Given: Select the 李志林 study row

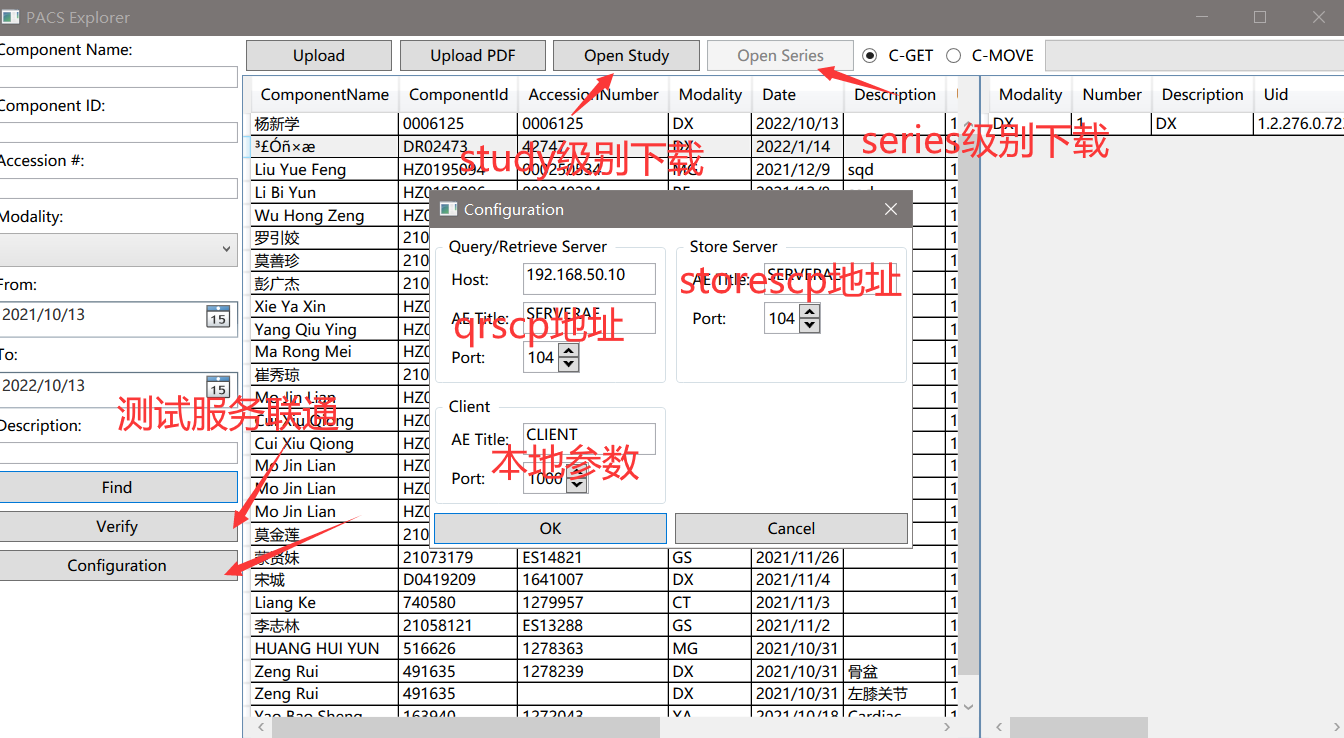Looking at the screenshot, I should pos(603,626).
